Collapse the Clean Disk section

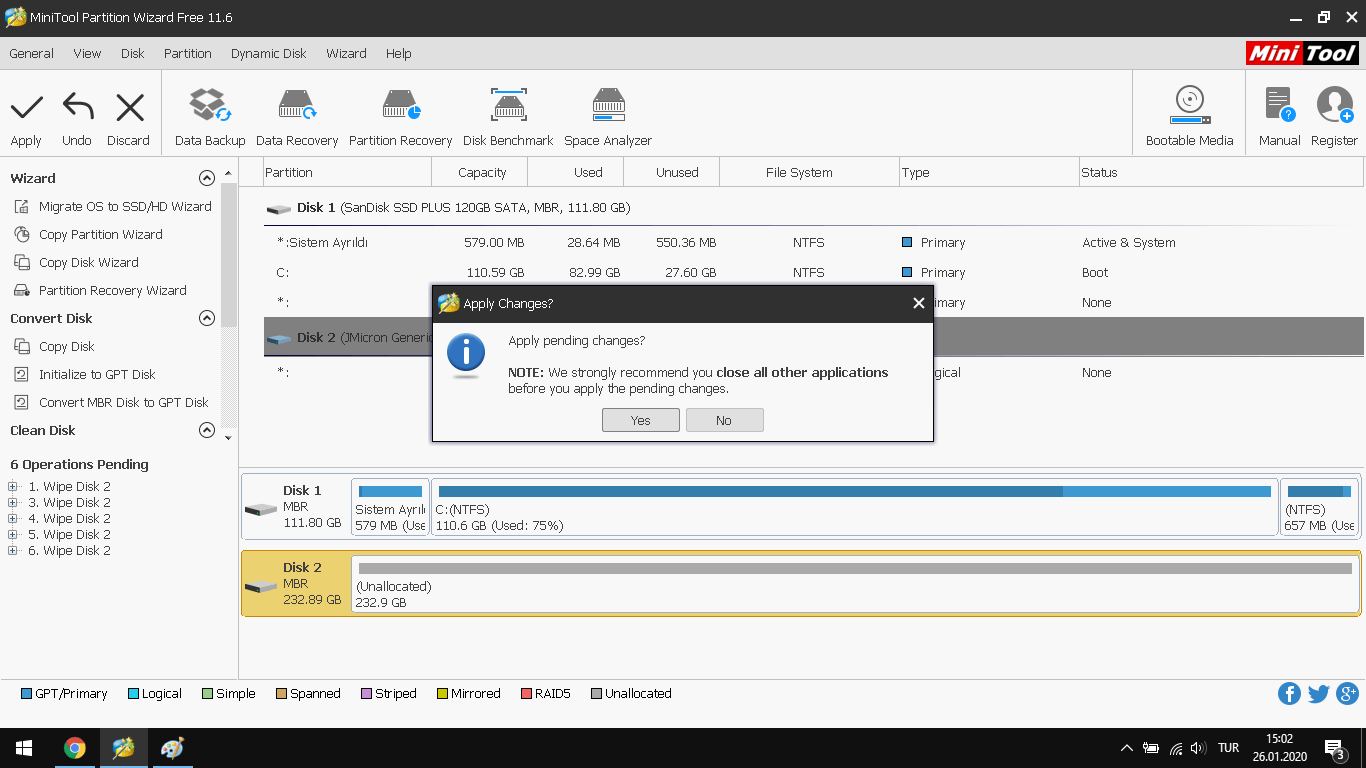[207, 430]
